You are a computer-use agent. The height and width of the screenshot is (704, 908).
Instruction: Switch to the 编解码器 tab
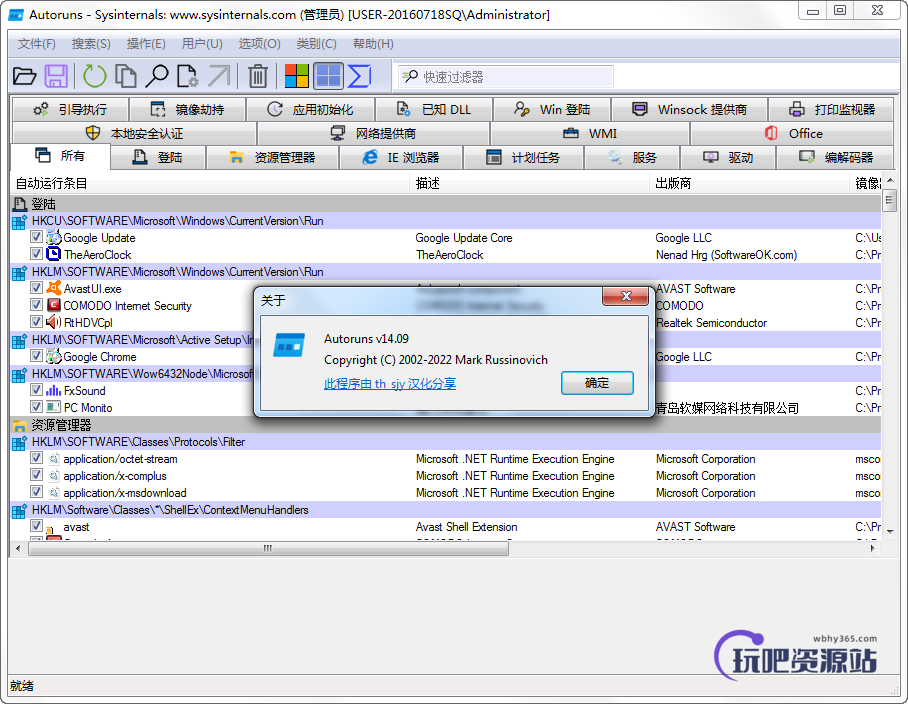click(x=836, y=157)
